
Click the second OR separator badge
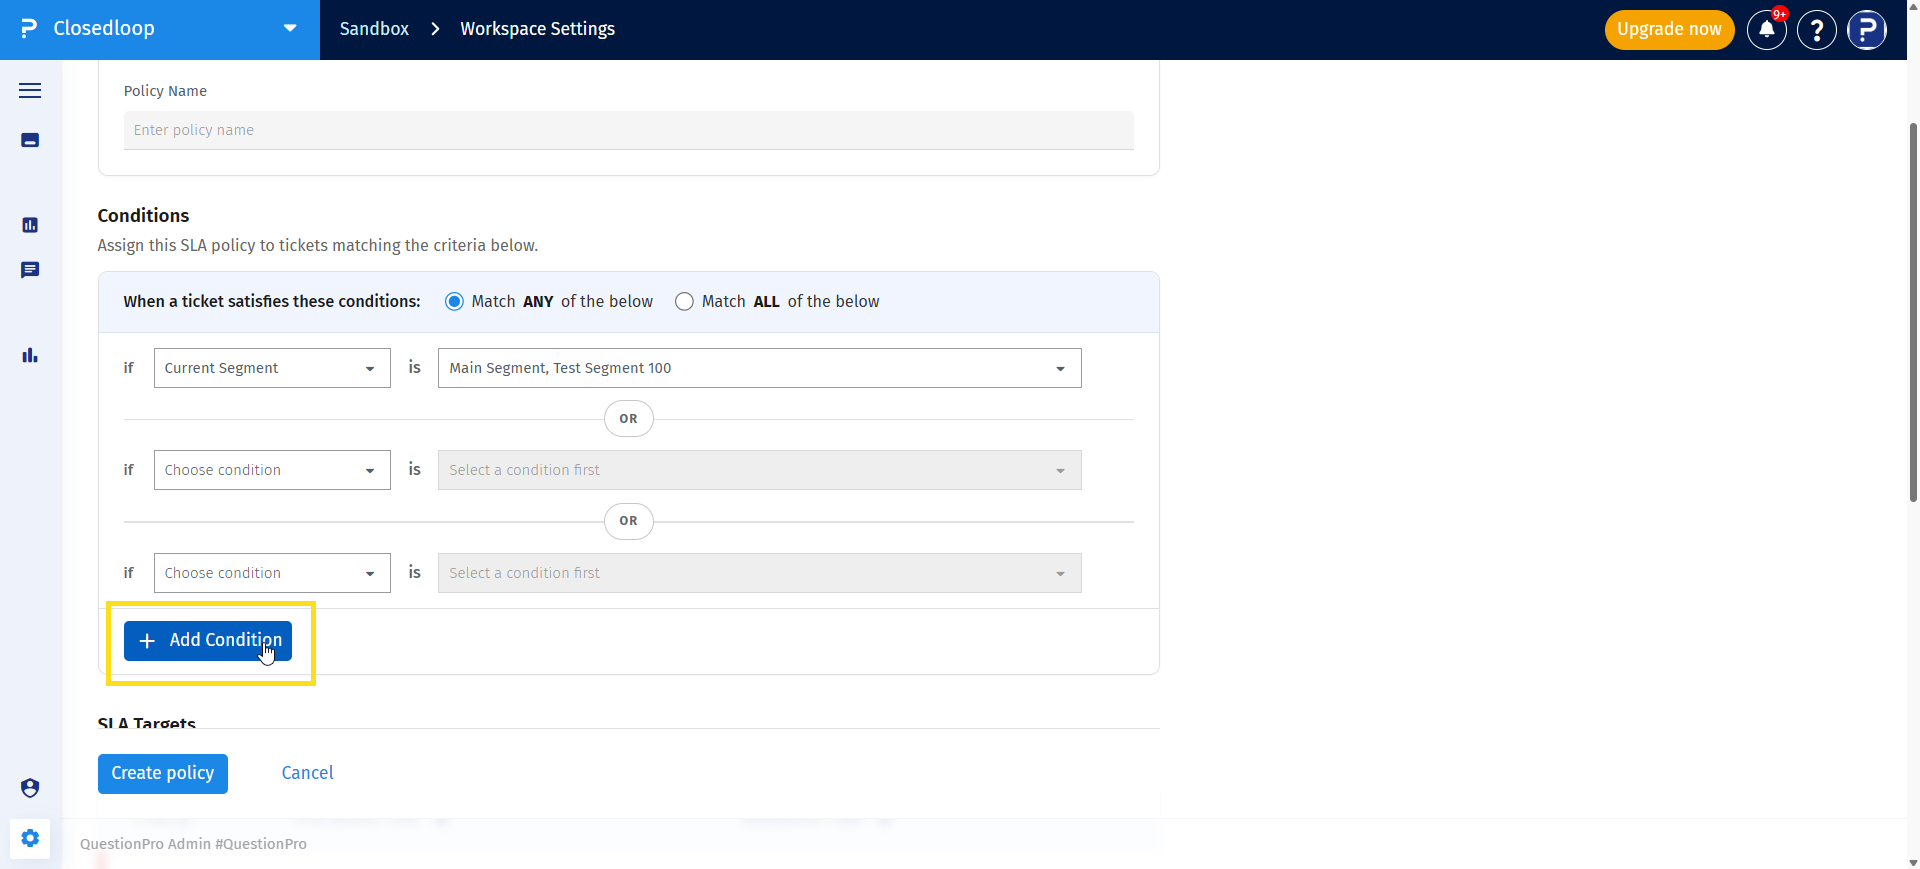tap(628, 521)
